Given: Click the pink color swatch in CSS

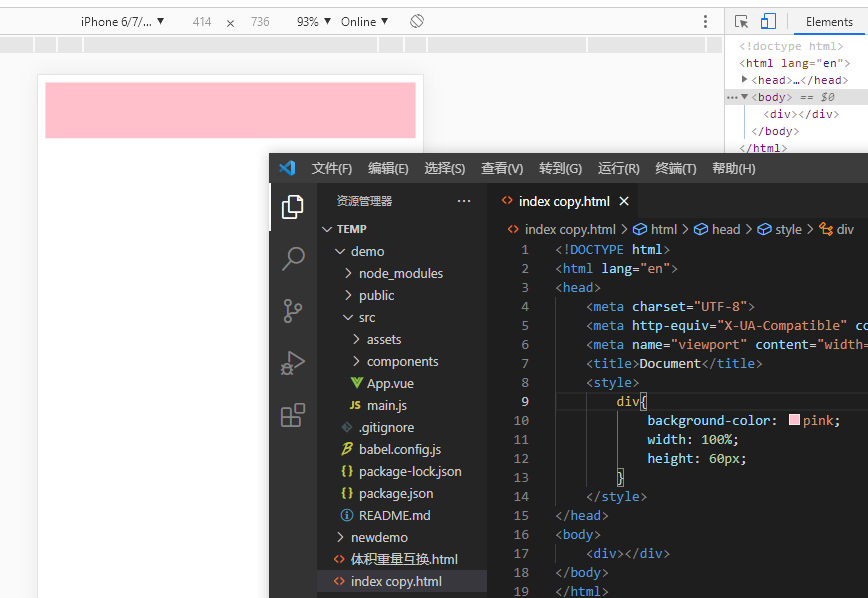Looking at the screenshot, I should click(x=794, y=420).
